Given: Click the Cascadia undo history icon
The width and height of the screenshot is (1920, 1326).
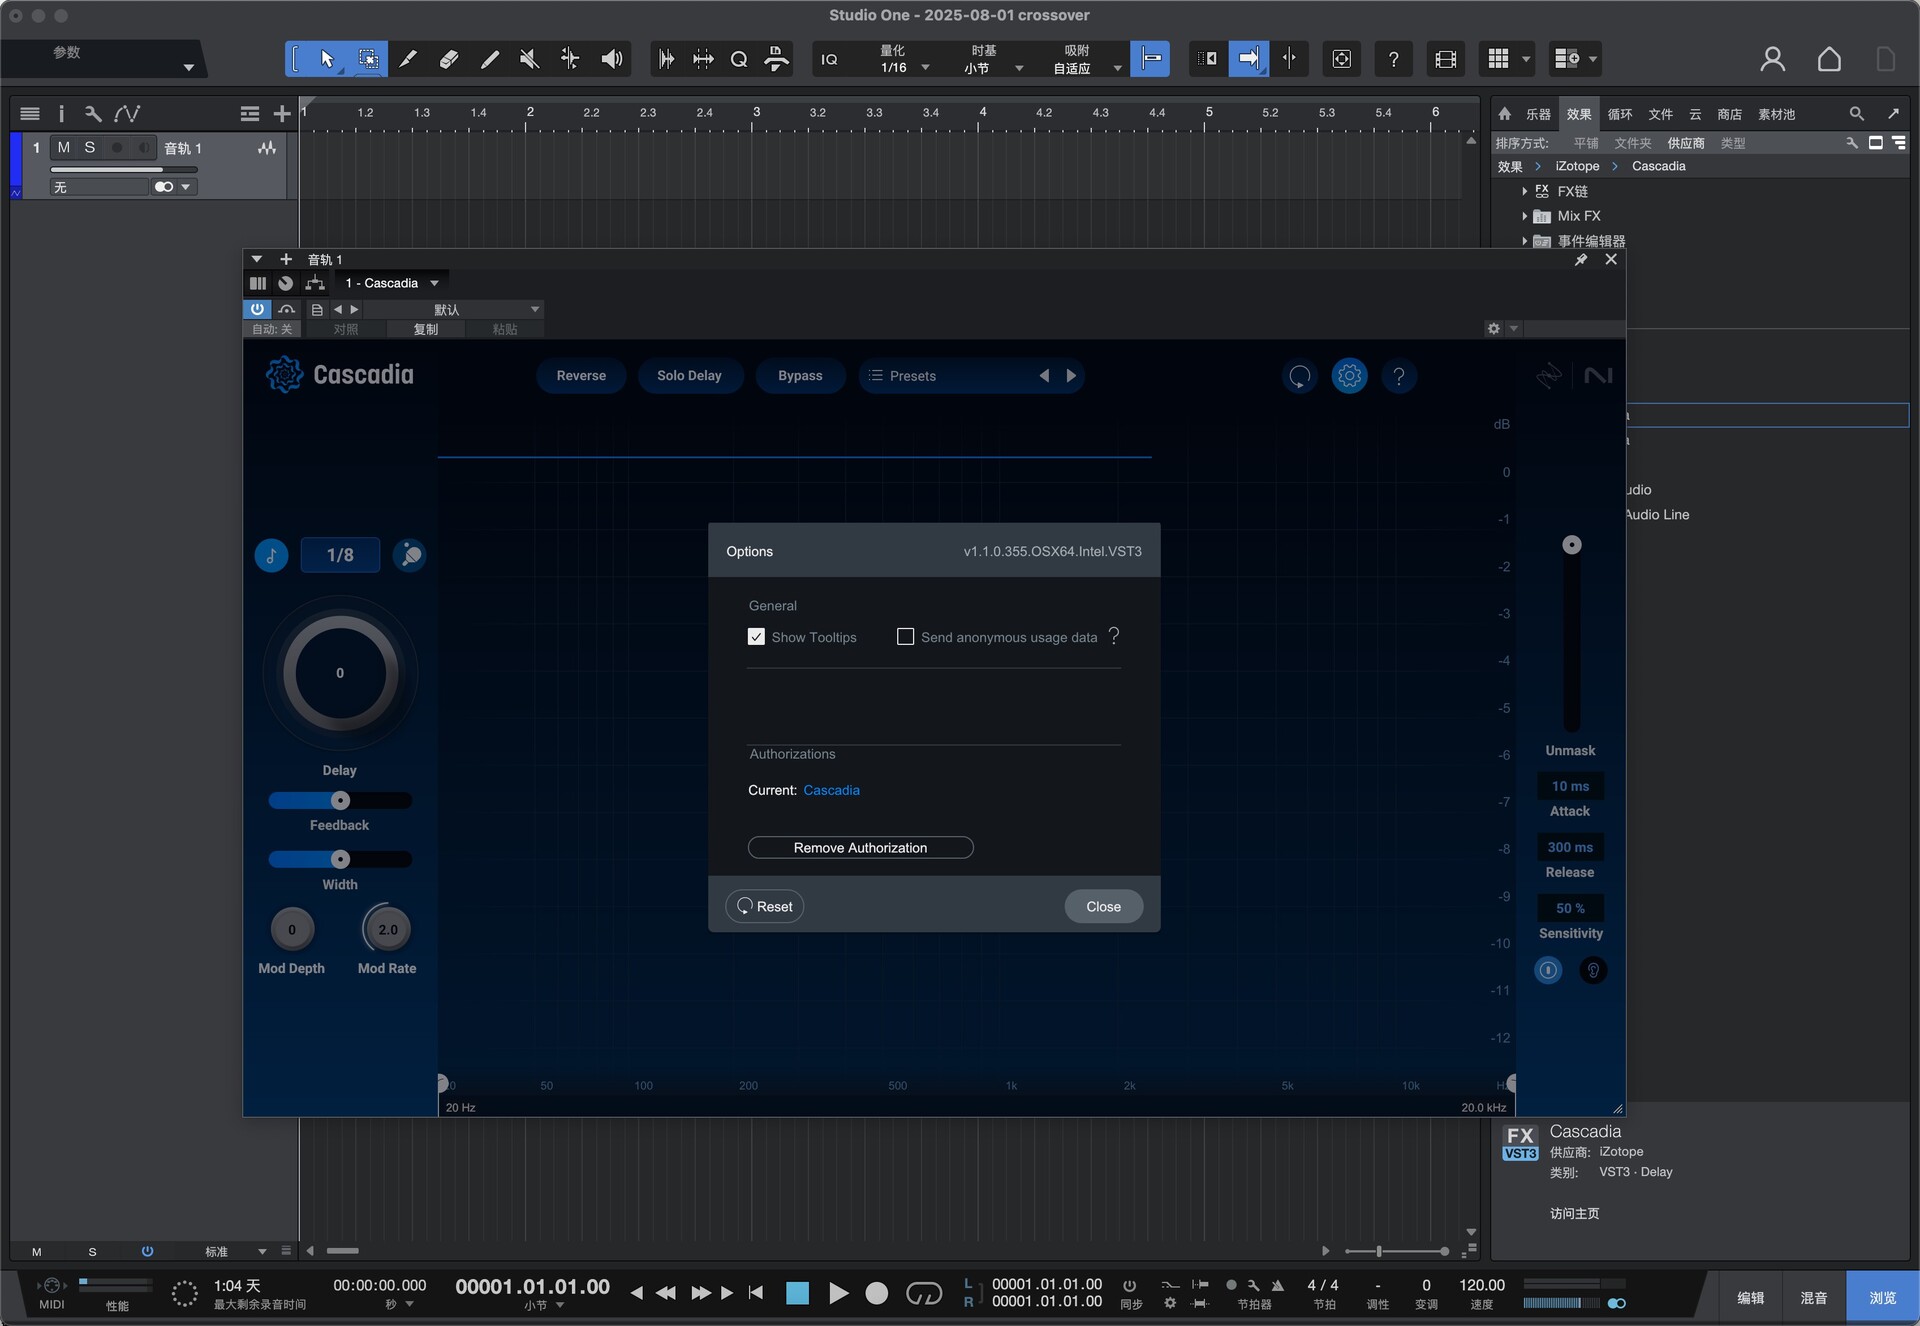Looking at the screenshot, I should coord(1299,376).
